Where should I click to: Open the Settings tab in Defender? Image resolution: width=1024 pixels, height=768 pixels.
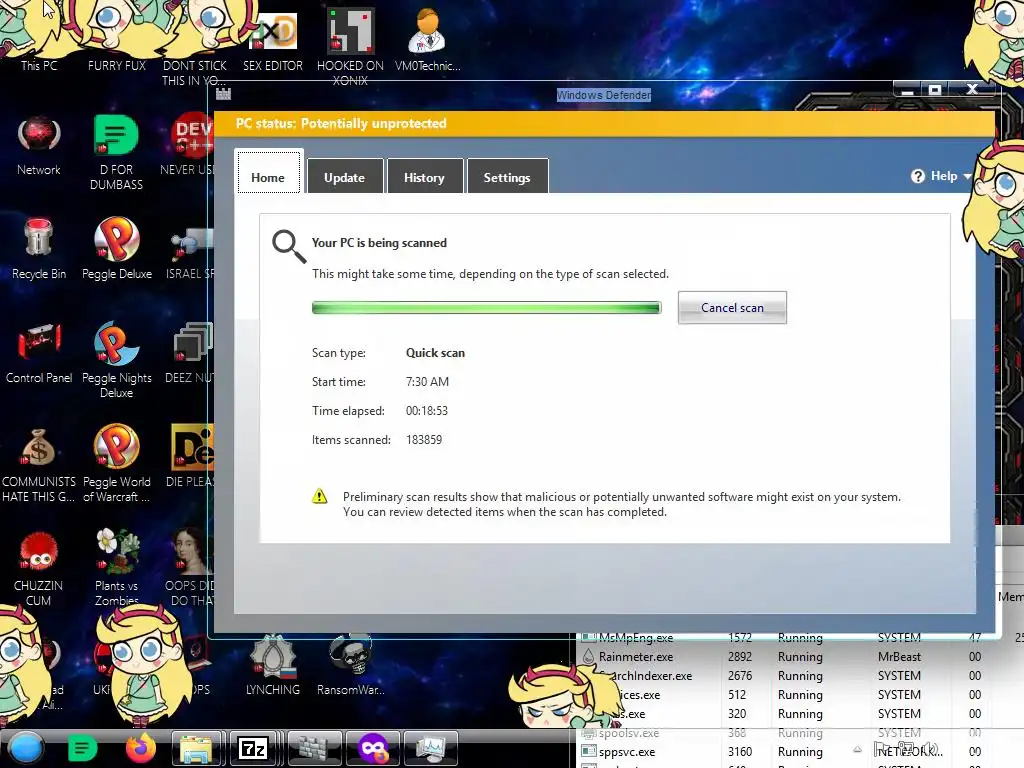coord(507,176)
